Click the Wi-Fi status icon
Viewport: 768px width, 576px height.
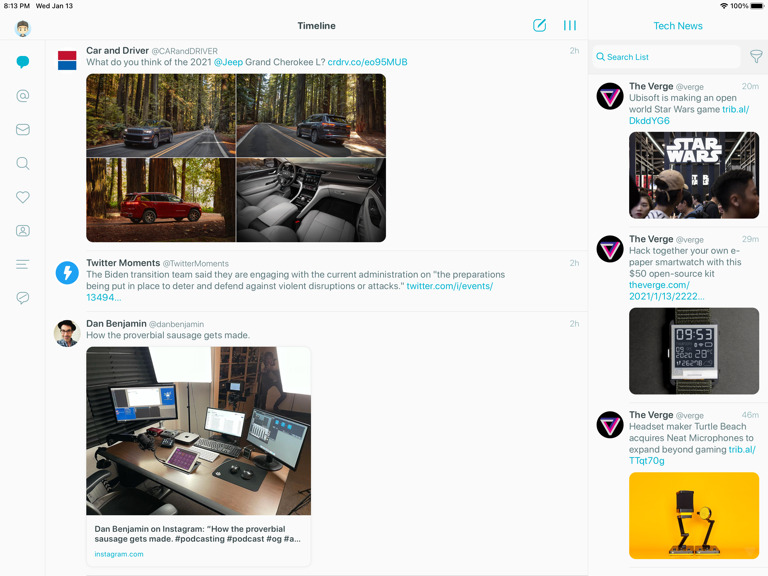click(x=723, y=6)
